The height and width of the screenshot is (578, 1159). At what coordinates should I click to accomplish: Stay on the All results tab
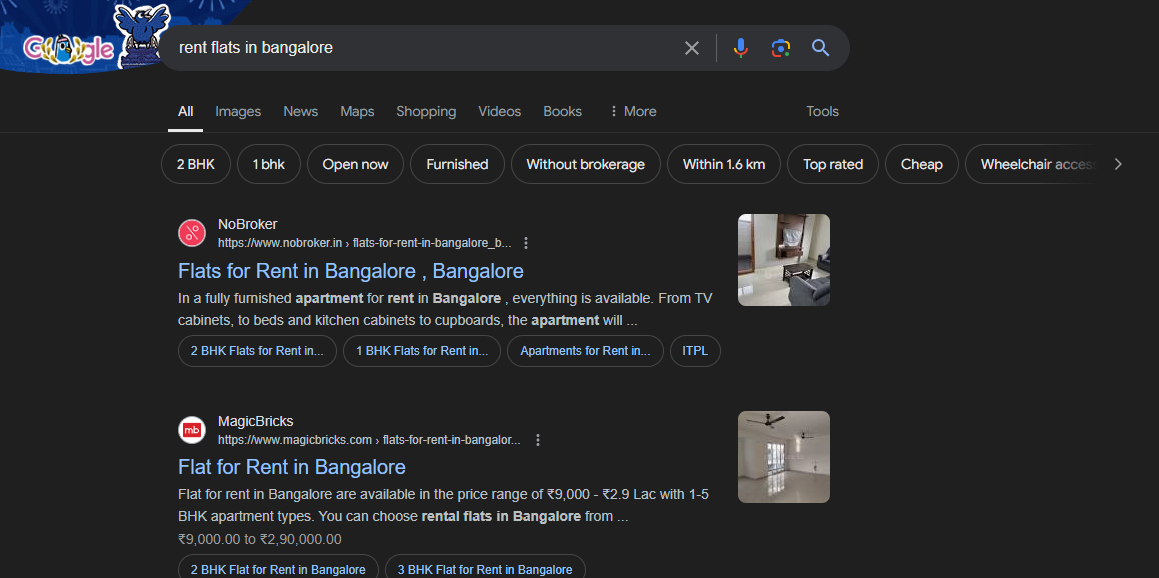186,112
